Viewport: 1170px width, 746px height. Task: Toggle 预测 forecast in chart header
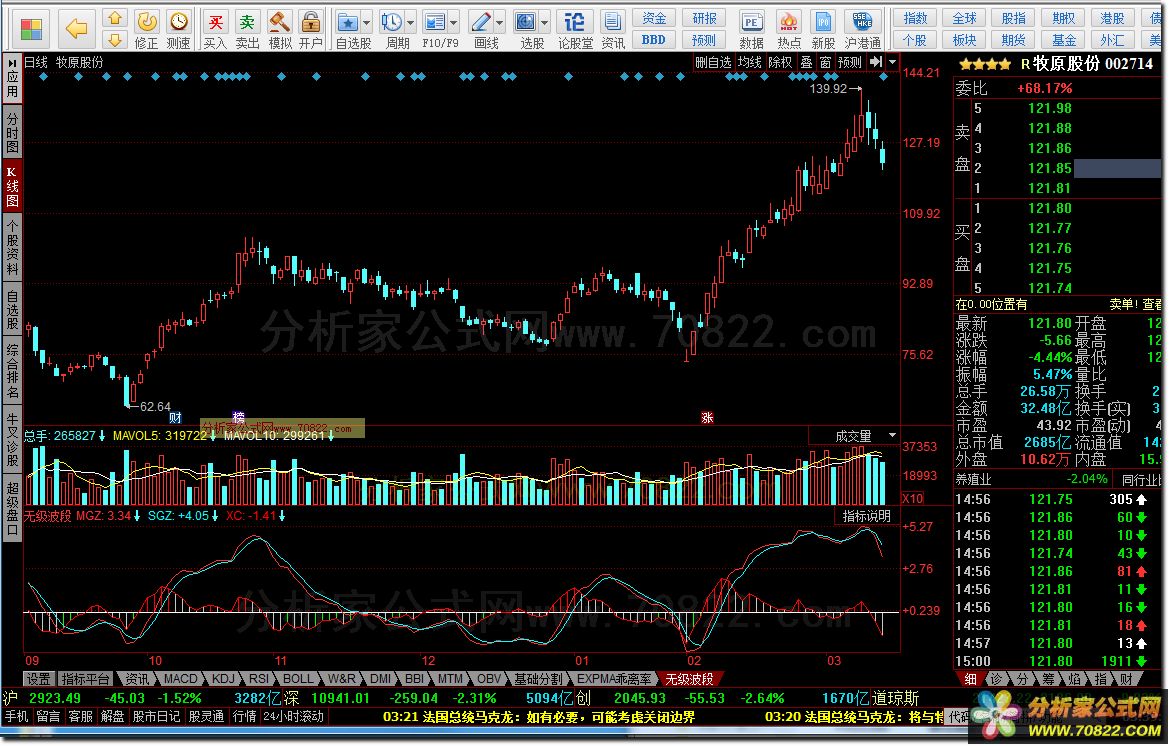850,63
